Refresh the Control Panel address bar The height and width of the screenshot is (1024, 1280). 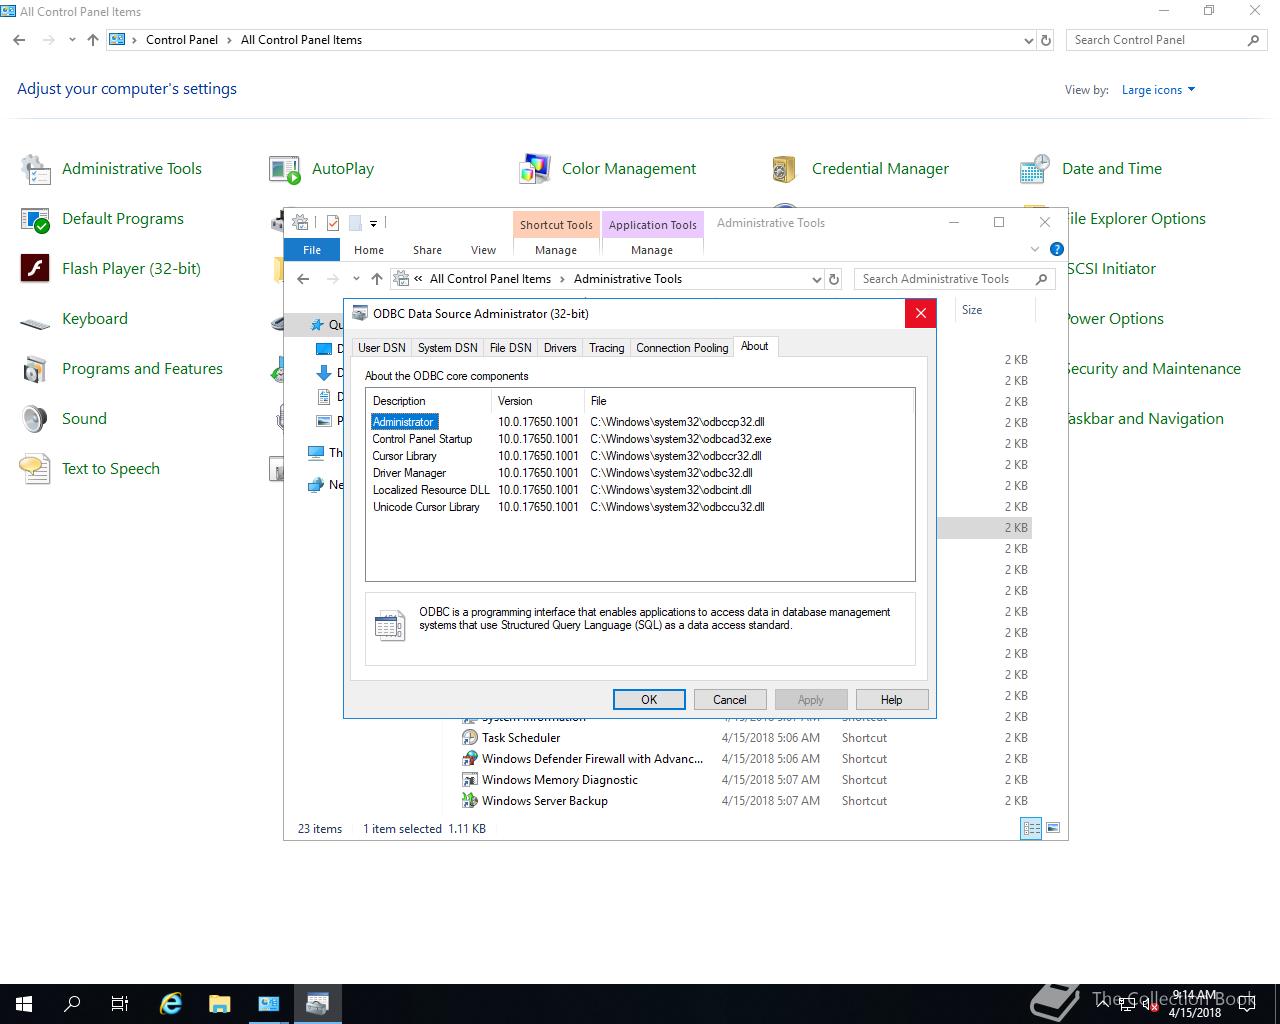tap(1046, 40)
